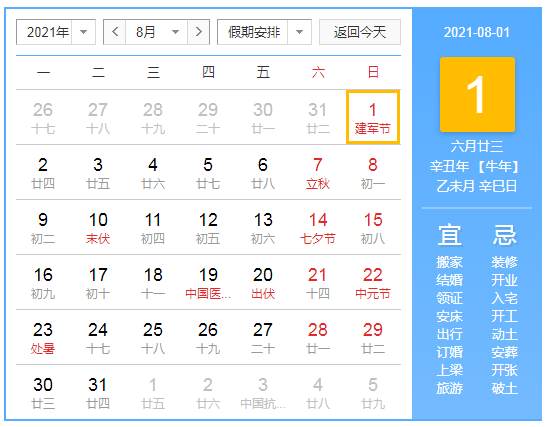This screenshot has height=427, width=549.
Task: Select grayed September 3 date
Action: point(263,392)
